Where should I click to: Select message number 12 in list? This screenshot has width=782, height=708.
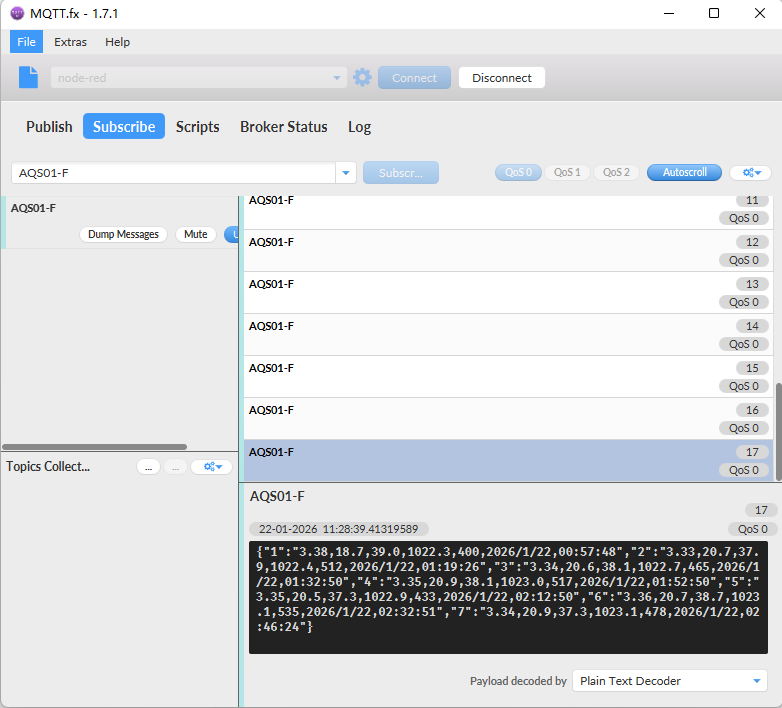coord(508,251)
